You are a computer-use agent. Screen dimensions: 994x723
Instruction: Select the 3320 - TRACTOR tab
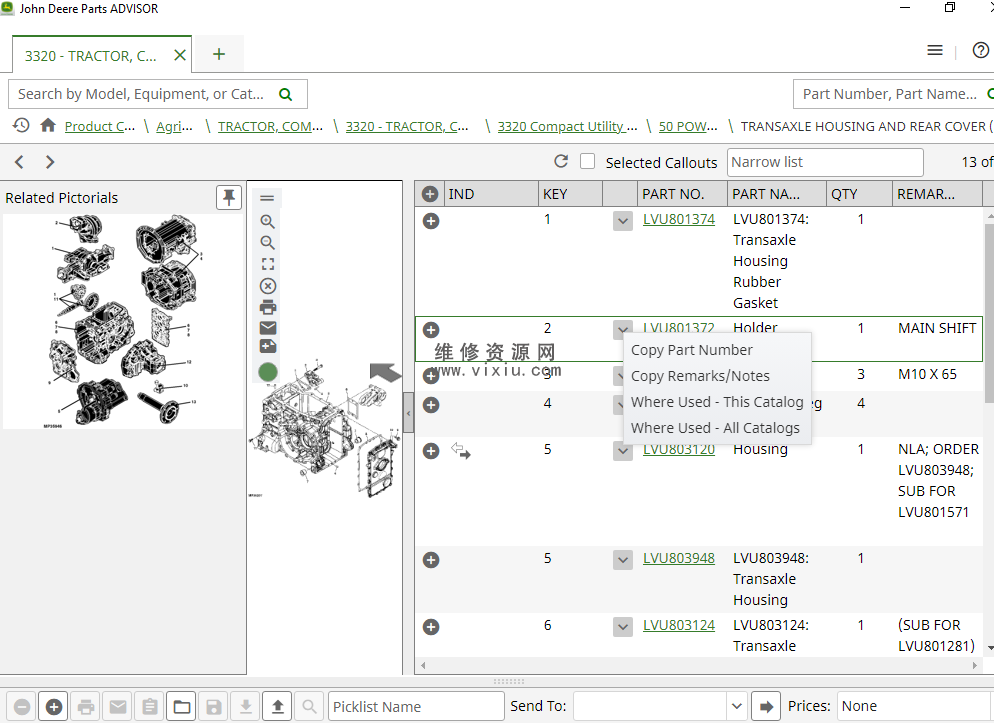[91, 56]
